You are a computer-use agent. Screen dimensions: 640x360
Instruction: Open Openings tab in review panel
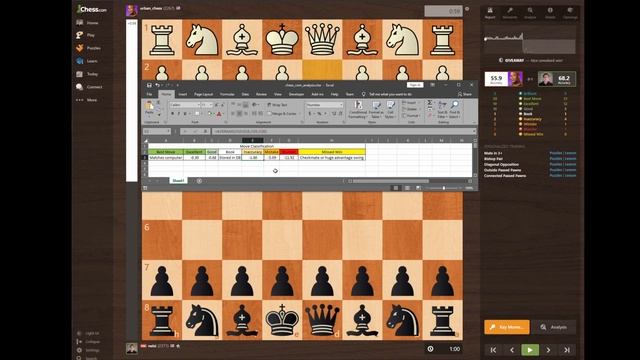(x=570, y=13)
